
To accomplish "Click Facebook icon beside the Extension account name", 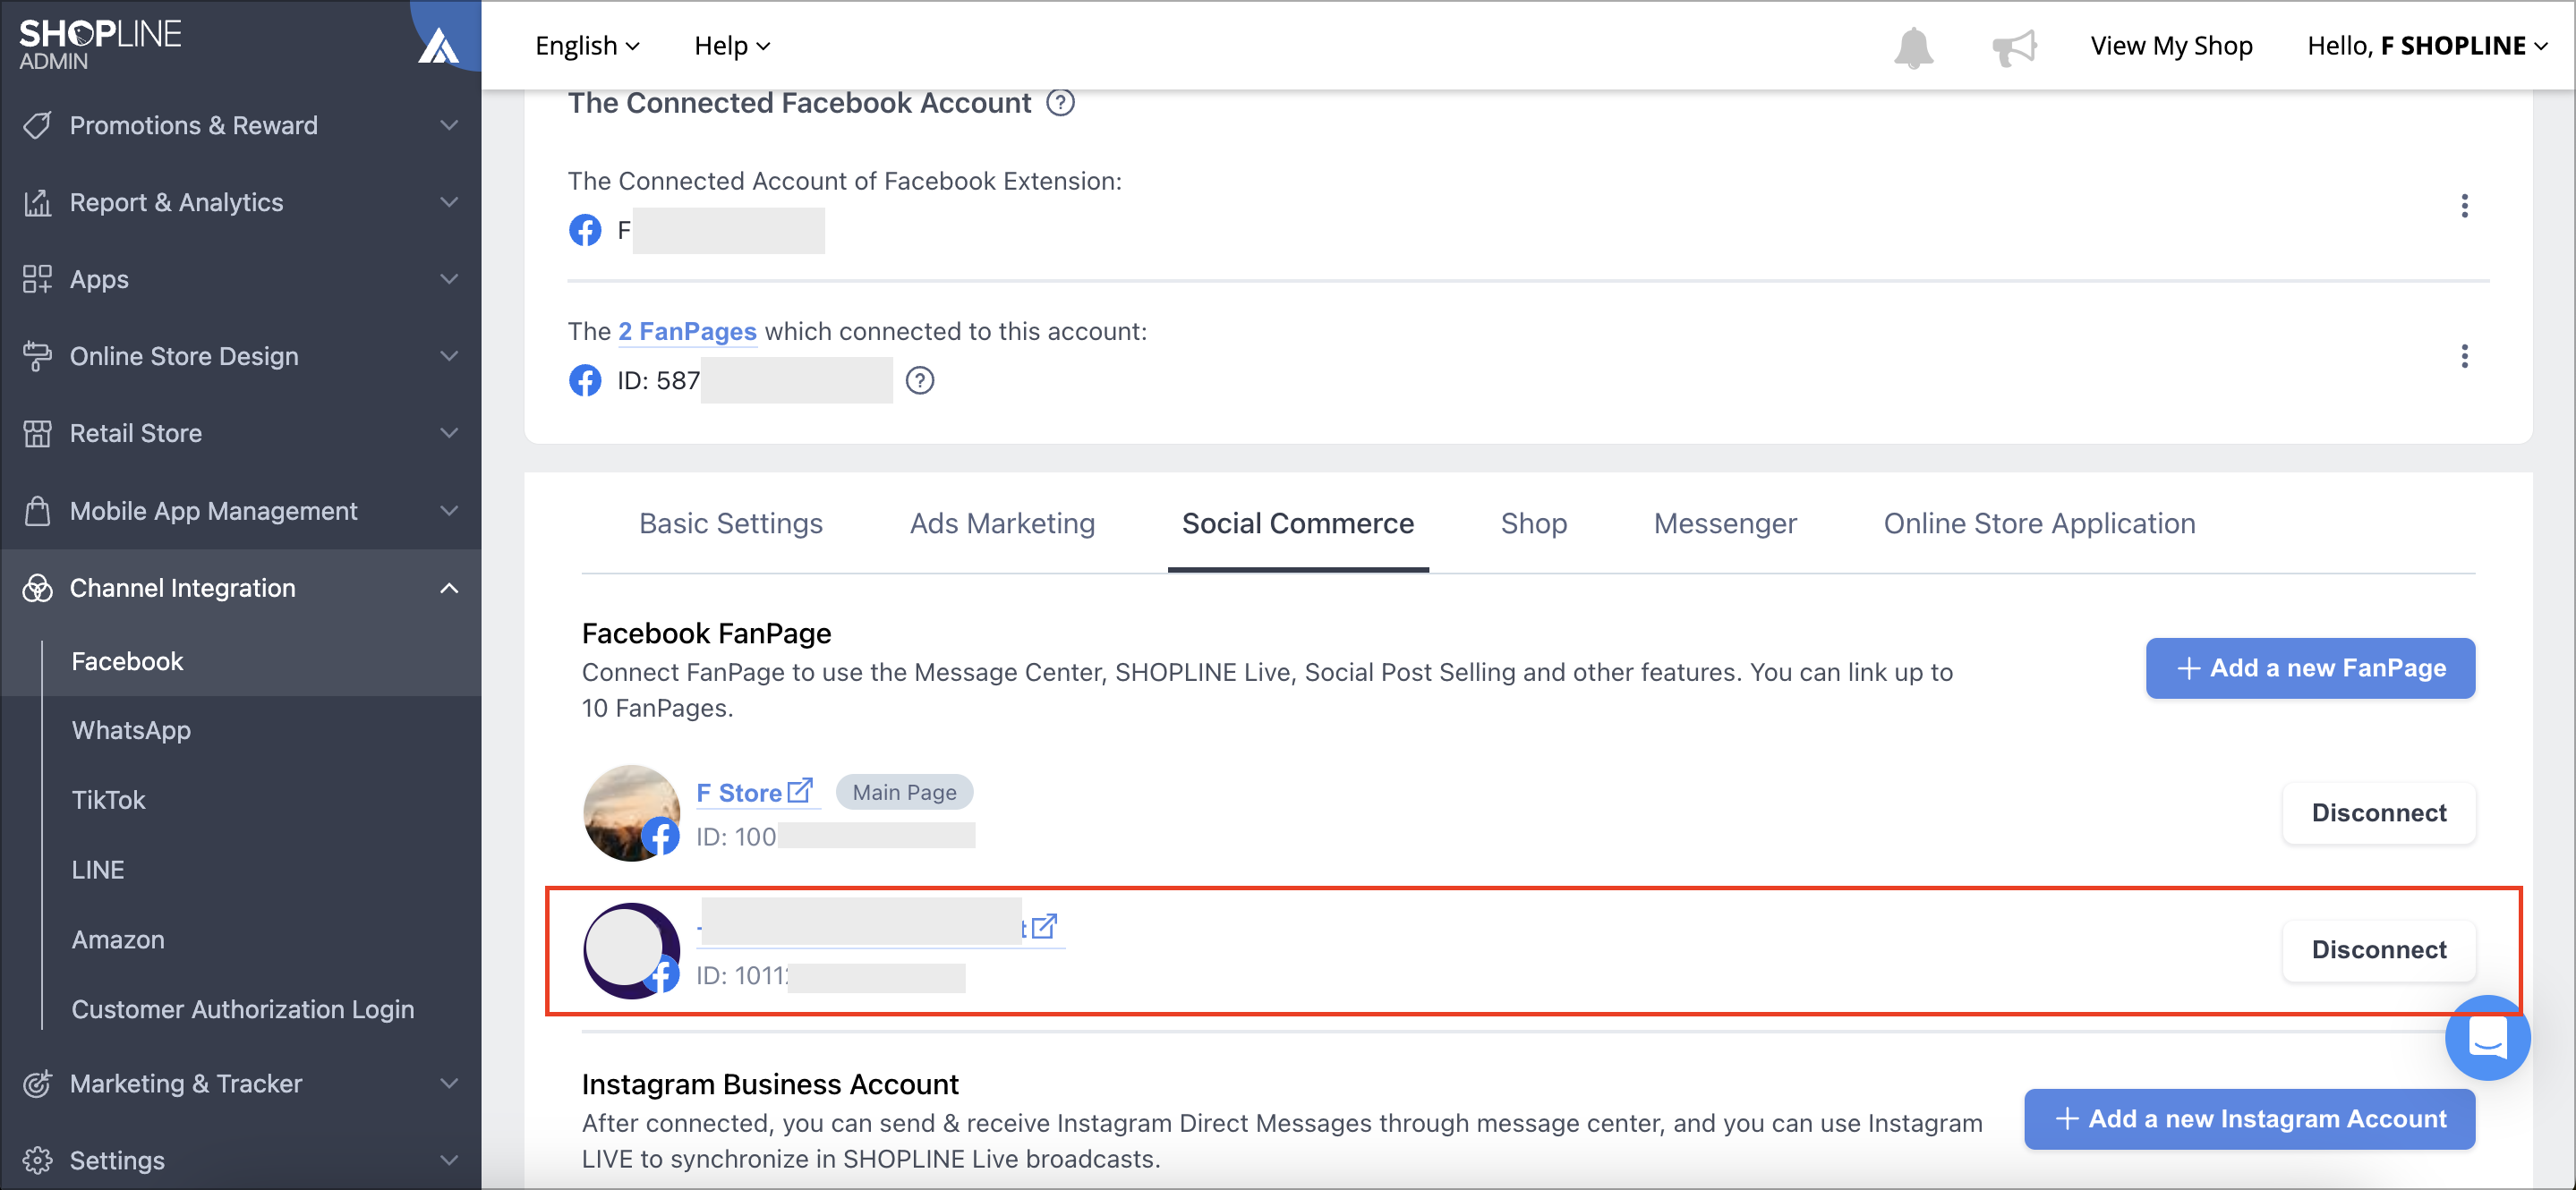I will pos(585,230).
